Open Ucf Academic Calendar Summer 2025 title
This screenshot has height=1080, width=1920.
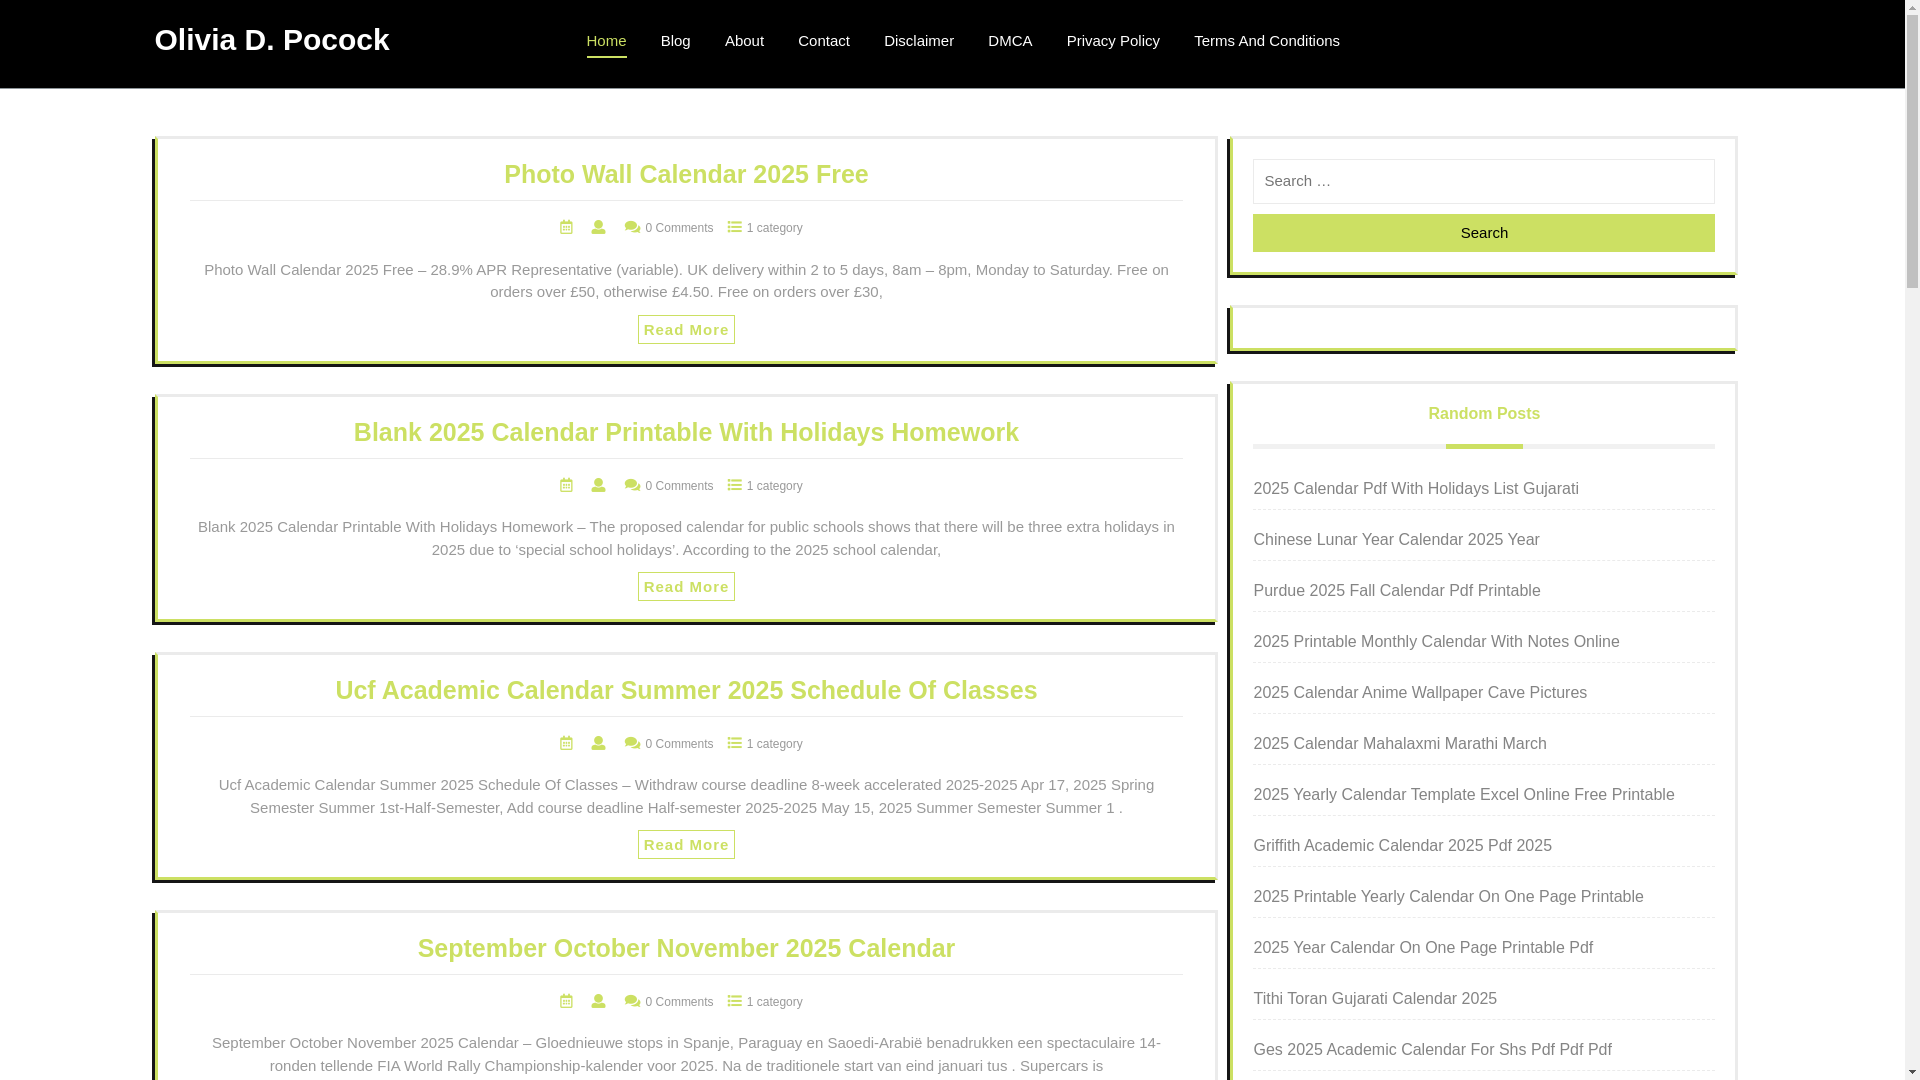(x=686, y=690)
